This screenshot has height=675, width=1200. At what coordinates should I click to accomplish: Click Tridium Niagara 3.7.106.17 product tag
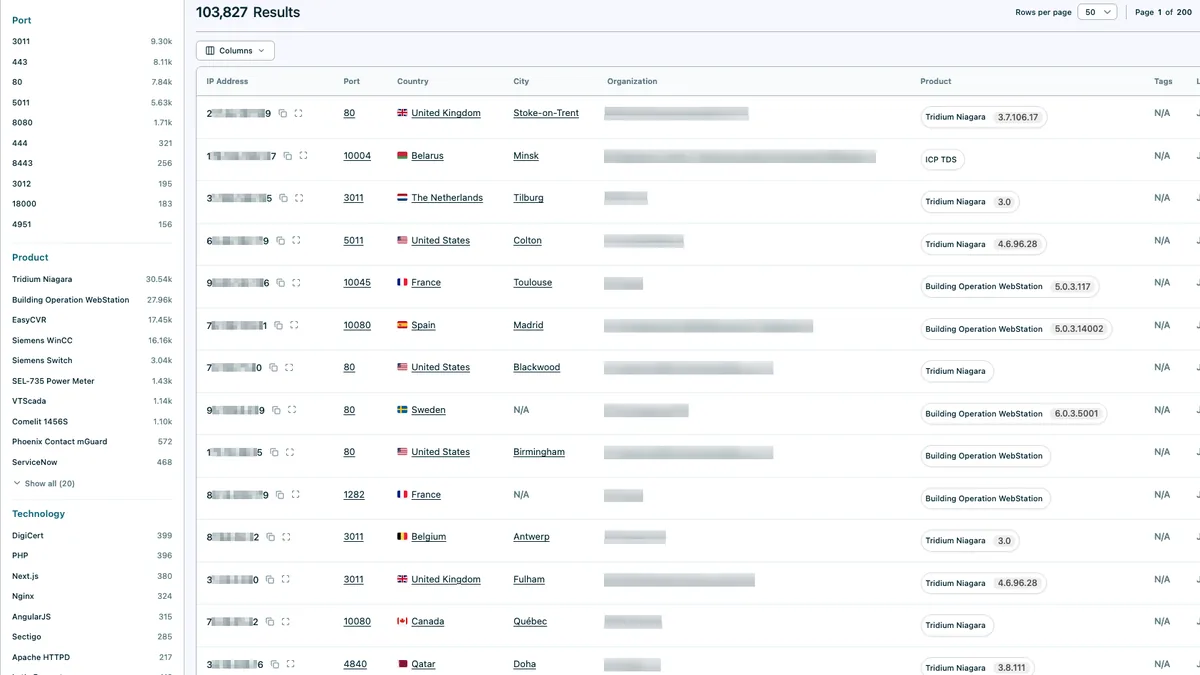coord(983,117)
